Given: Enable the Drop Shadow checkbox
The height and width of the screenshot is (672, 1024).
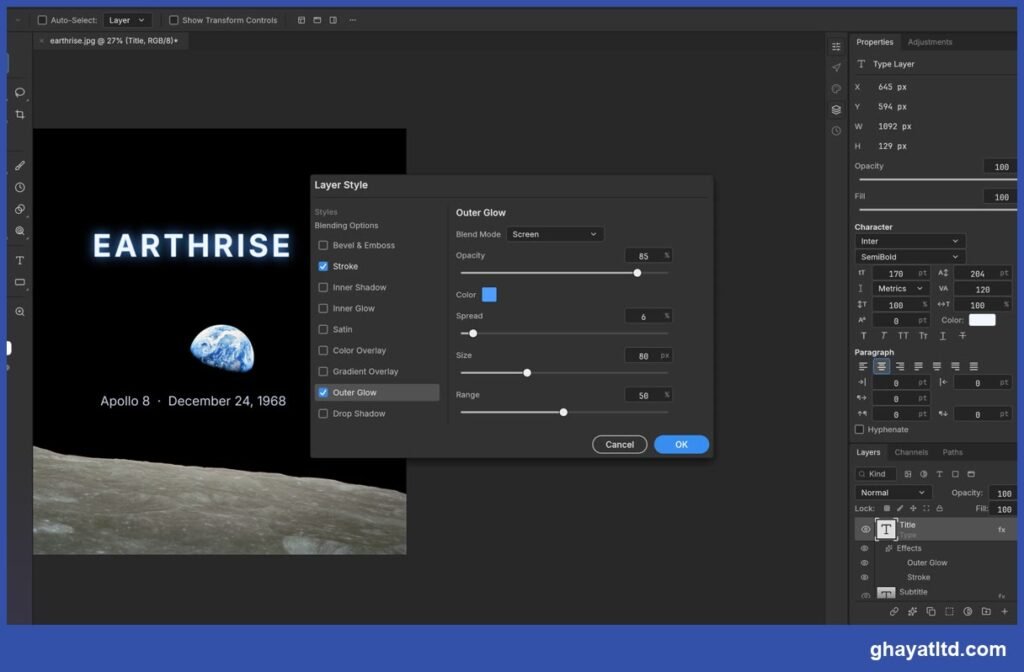Looking at the screenshot, I should point(323,413).
